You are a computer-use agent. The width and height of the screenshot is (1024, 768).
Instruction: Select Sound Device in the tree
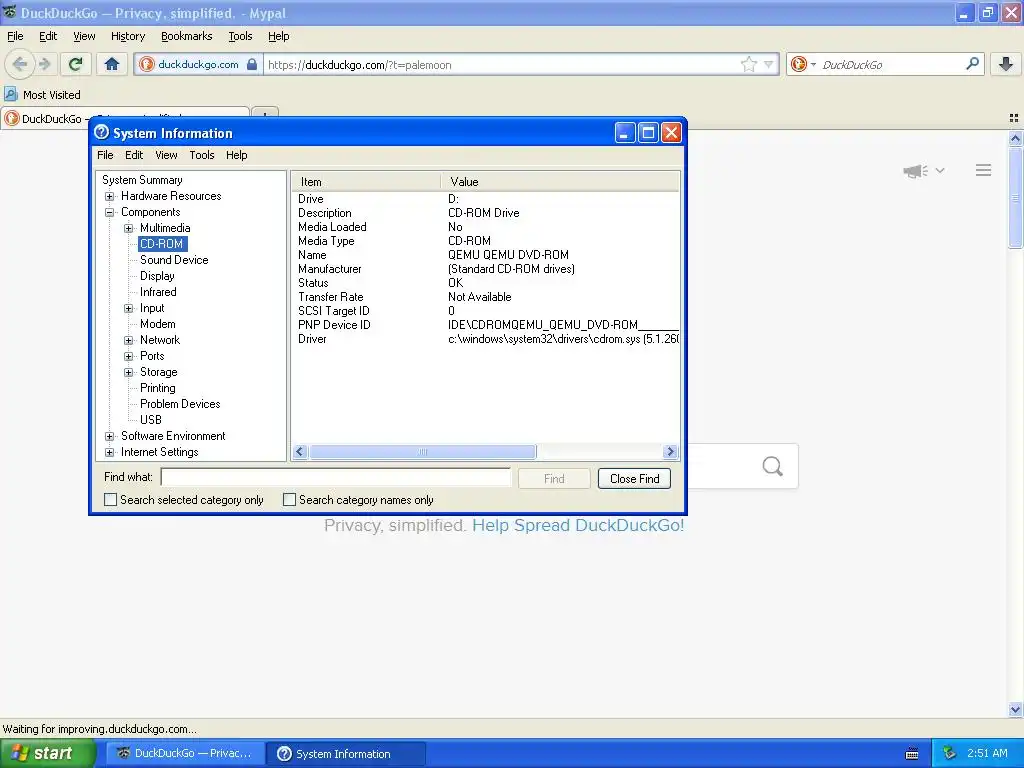click(174, 260)
